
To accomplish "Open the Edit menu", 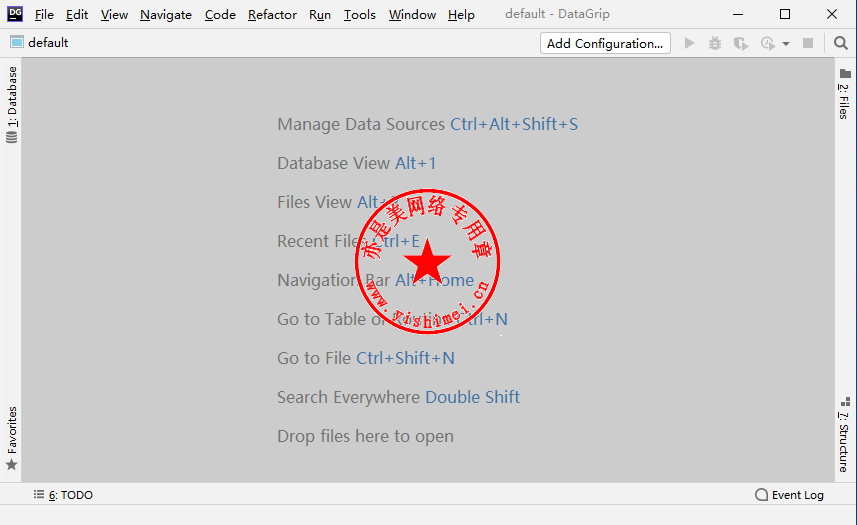I will 77,15.
